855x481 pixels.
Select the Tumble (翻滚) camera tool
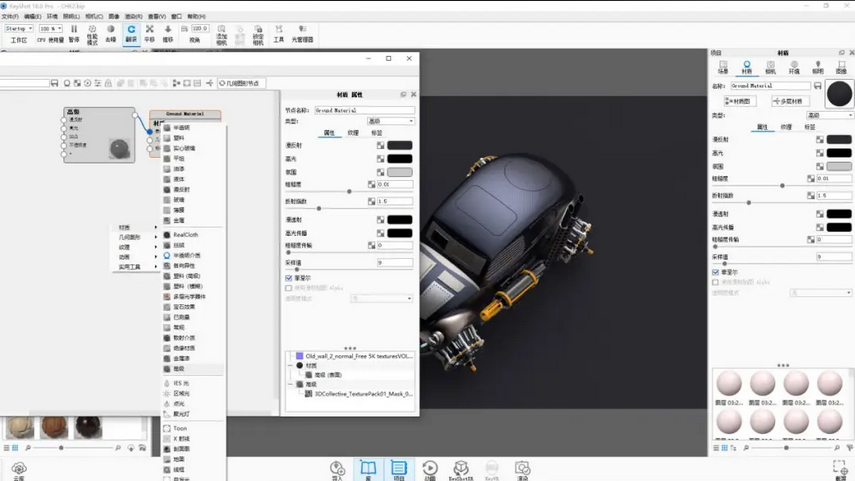coord(131,32)
